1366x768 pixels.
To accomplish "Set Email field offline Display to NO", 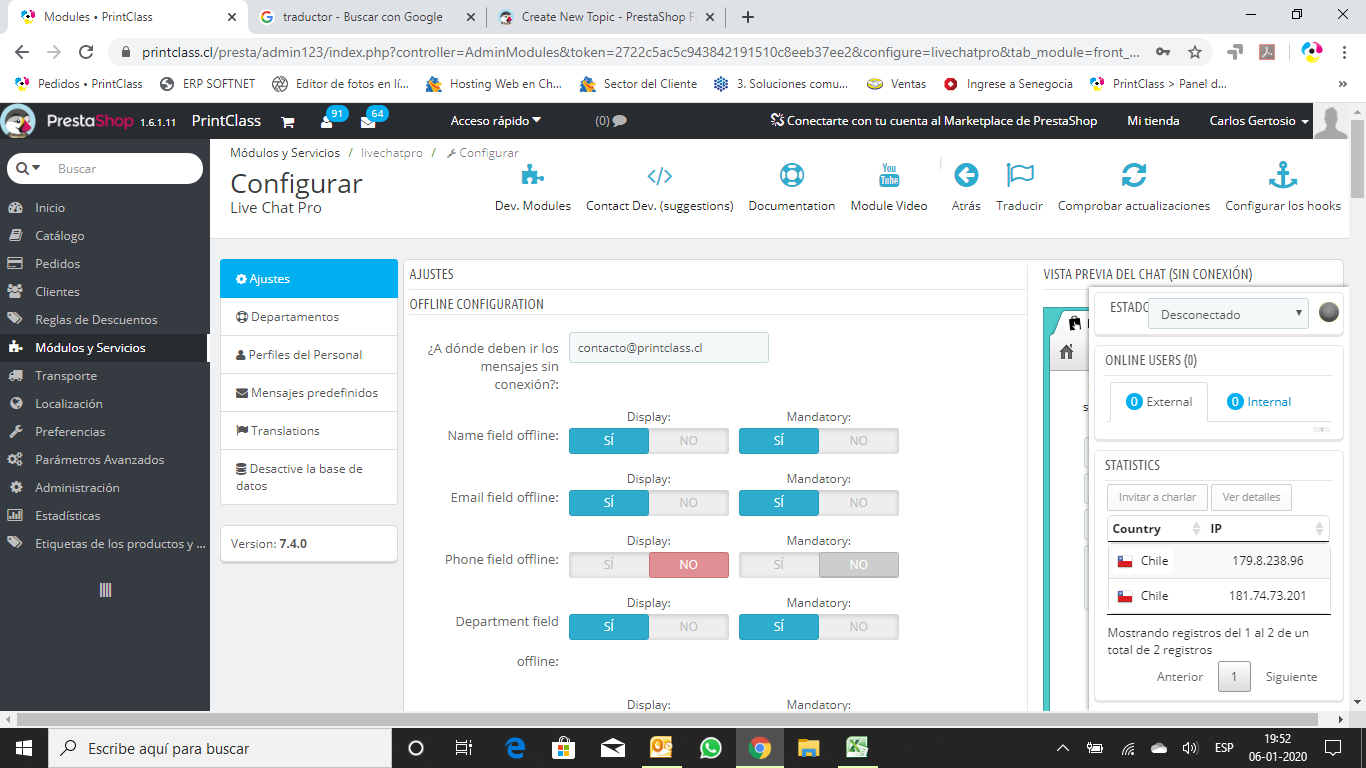I will 689,503.
